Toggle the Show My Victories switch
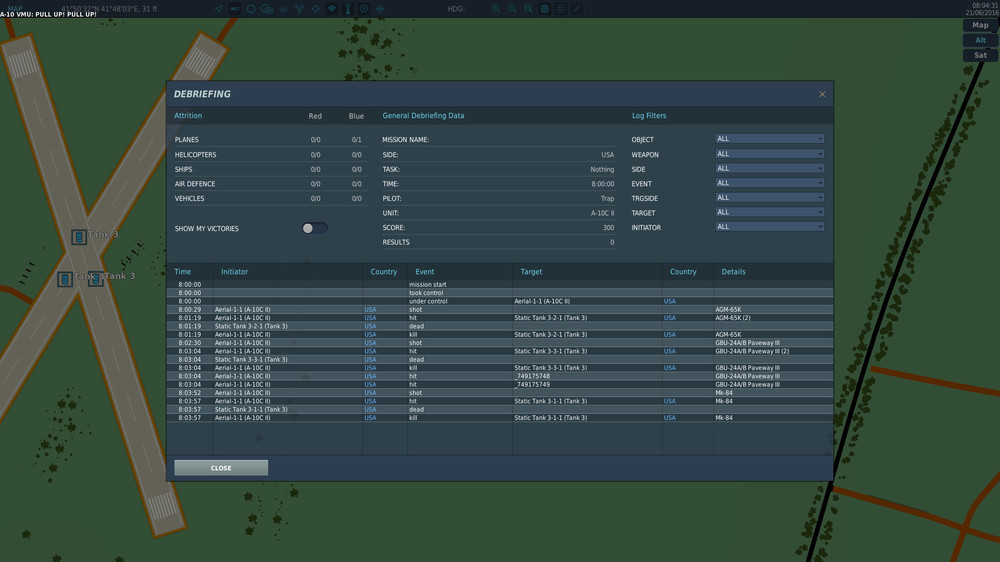Image resolution: width=1000 pixels, height=562 pixels. click(x=314, y=228)
